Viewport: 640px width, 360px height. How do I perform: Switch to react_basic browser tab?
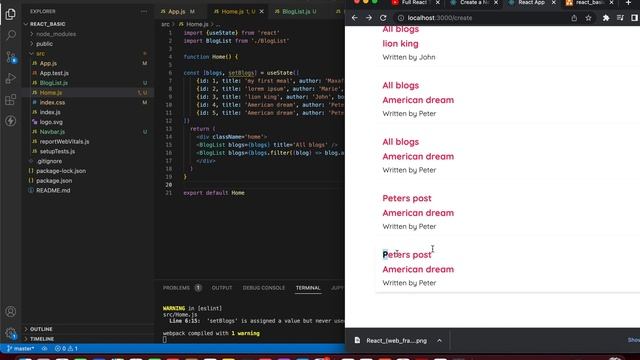[589, 3]
